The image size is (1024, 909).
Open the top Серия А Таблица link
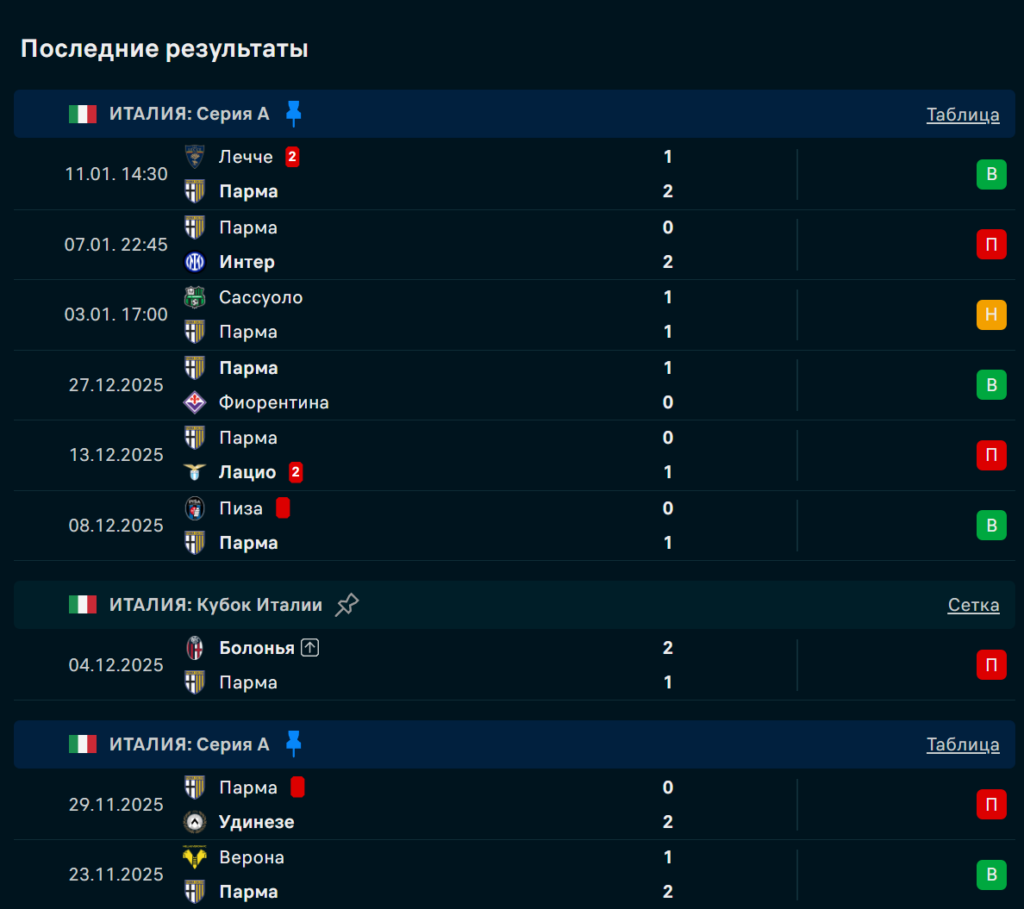coord(962,114)
